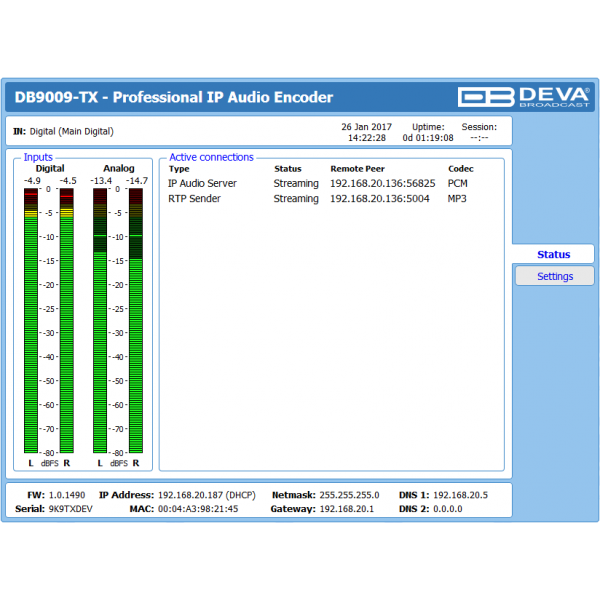The image size is (600, 600).
Task: Click the Type column header
Action: point(179,169)
